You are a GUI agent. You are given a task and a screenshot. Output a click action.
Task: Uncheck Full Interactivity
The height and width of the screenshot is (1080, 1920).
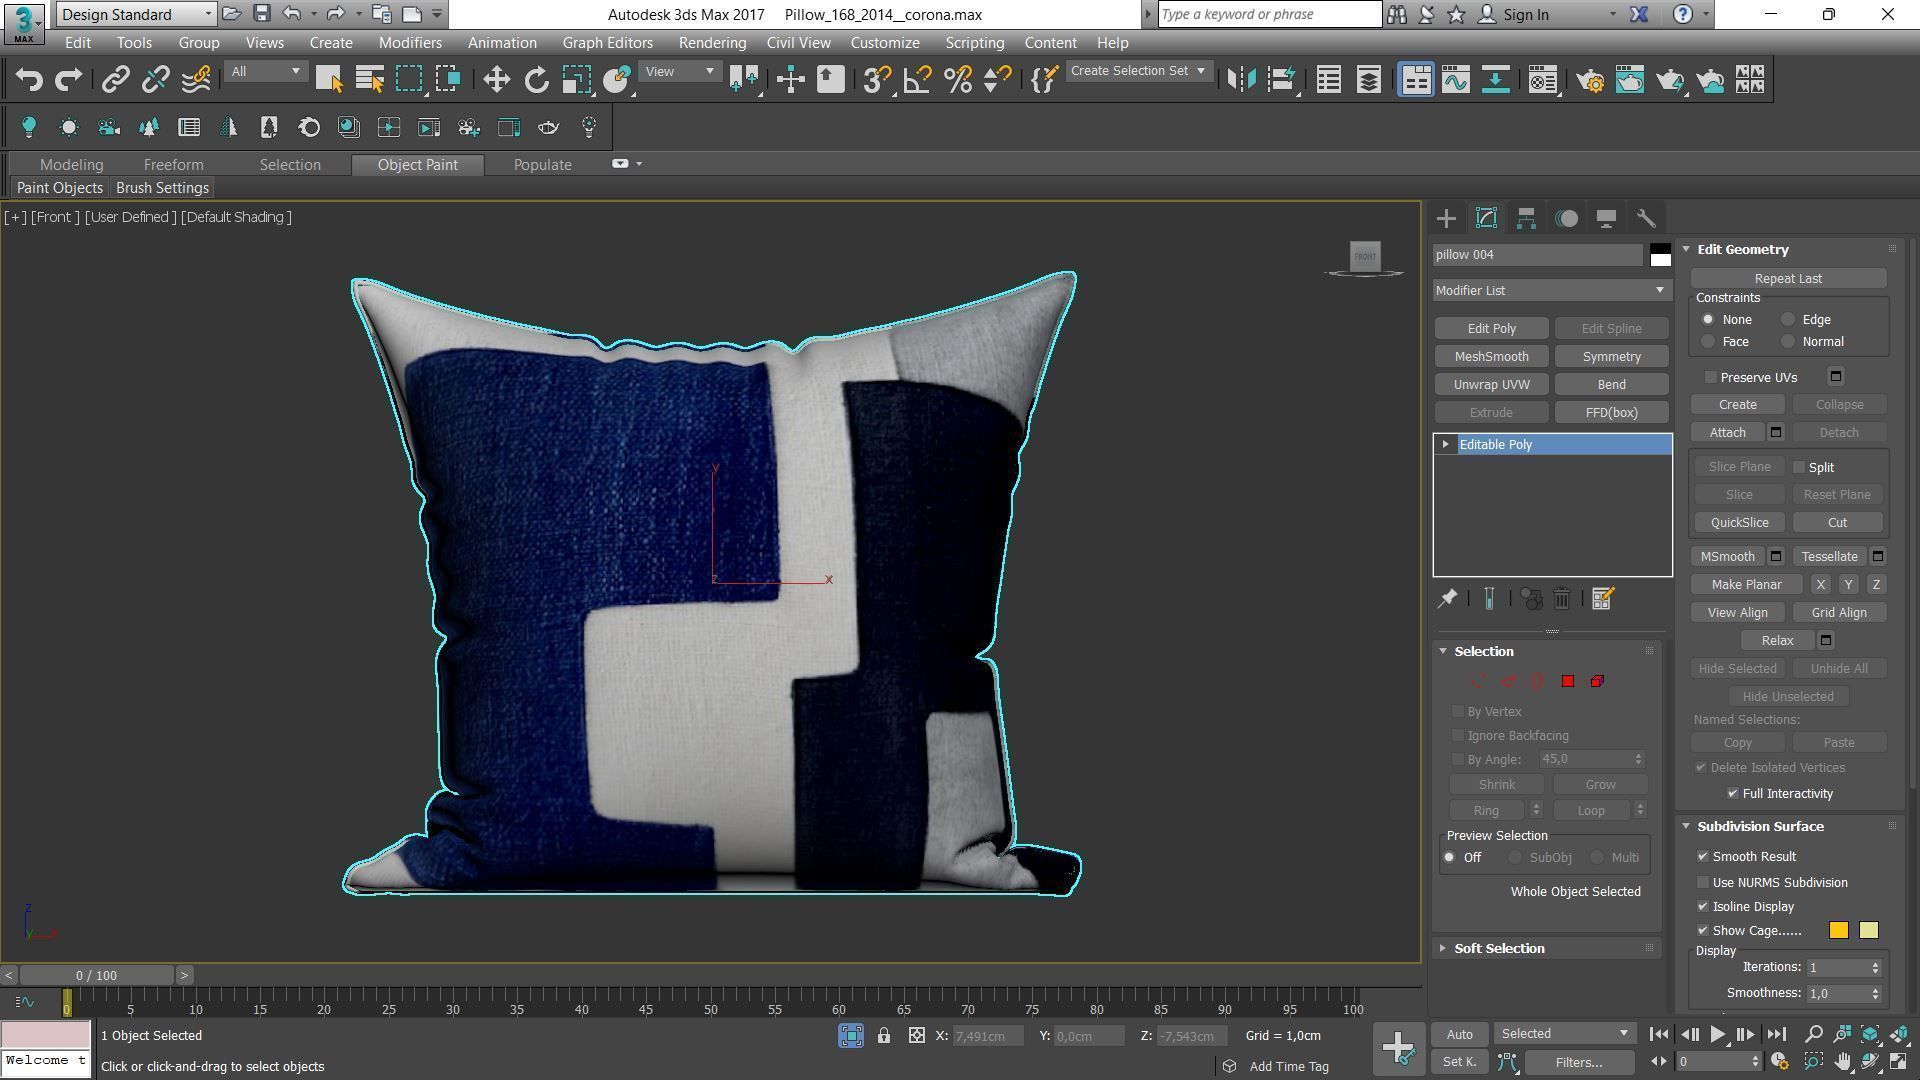tap(1733, 793)
